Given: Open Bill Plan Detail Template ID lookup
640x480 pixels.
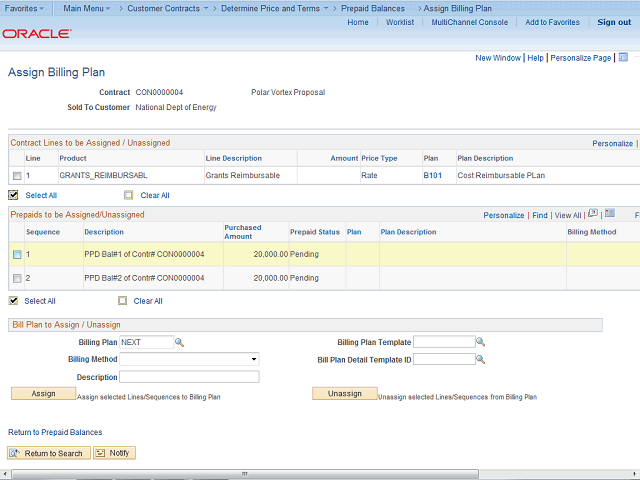Looking at the screenshot, I should [x=480, y=359].
